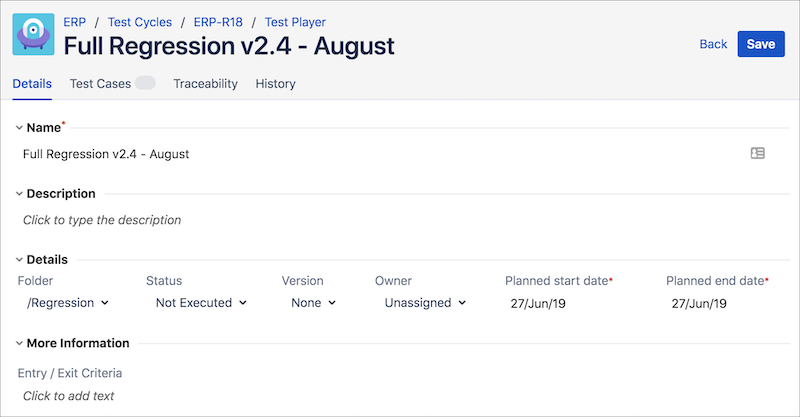Switch to the Traceability tab
This screenshot has width=800, height=417.
(205, 84)
